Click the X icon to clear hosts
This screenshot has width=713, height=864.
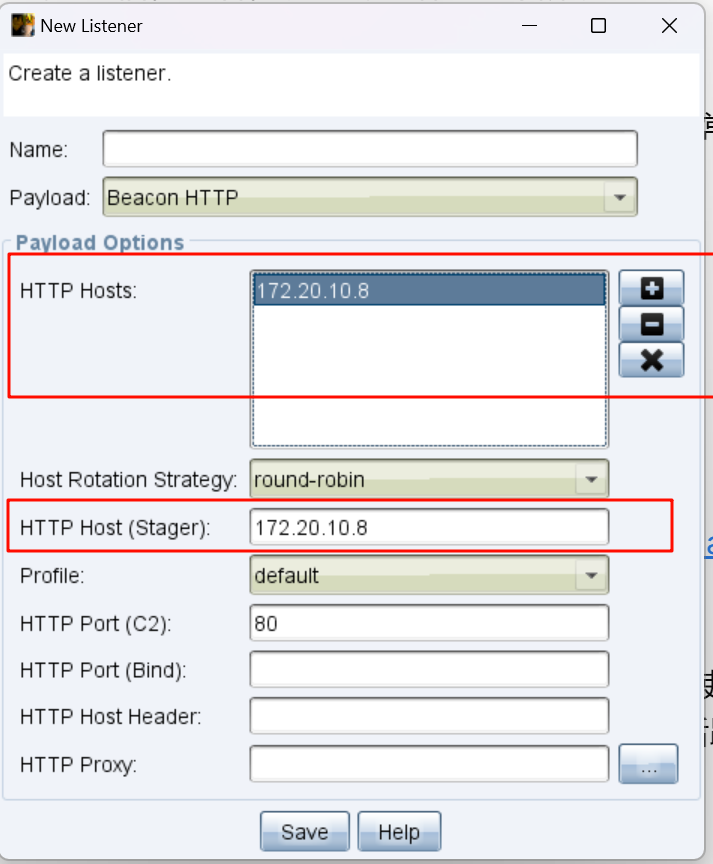pos(651,359)
